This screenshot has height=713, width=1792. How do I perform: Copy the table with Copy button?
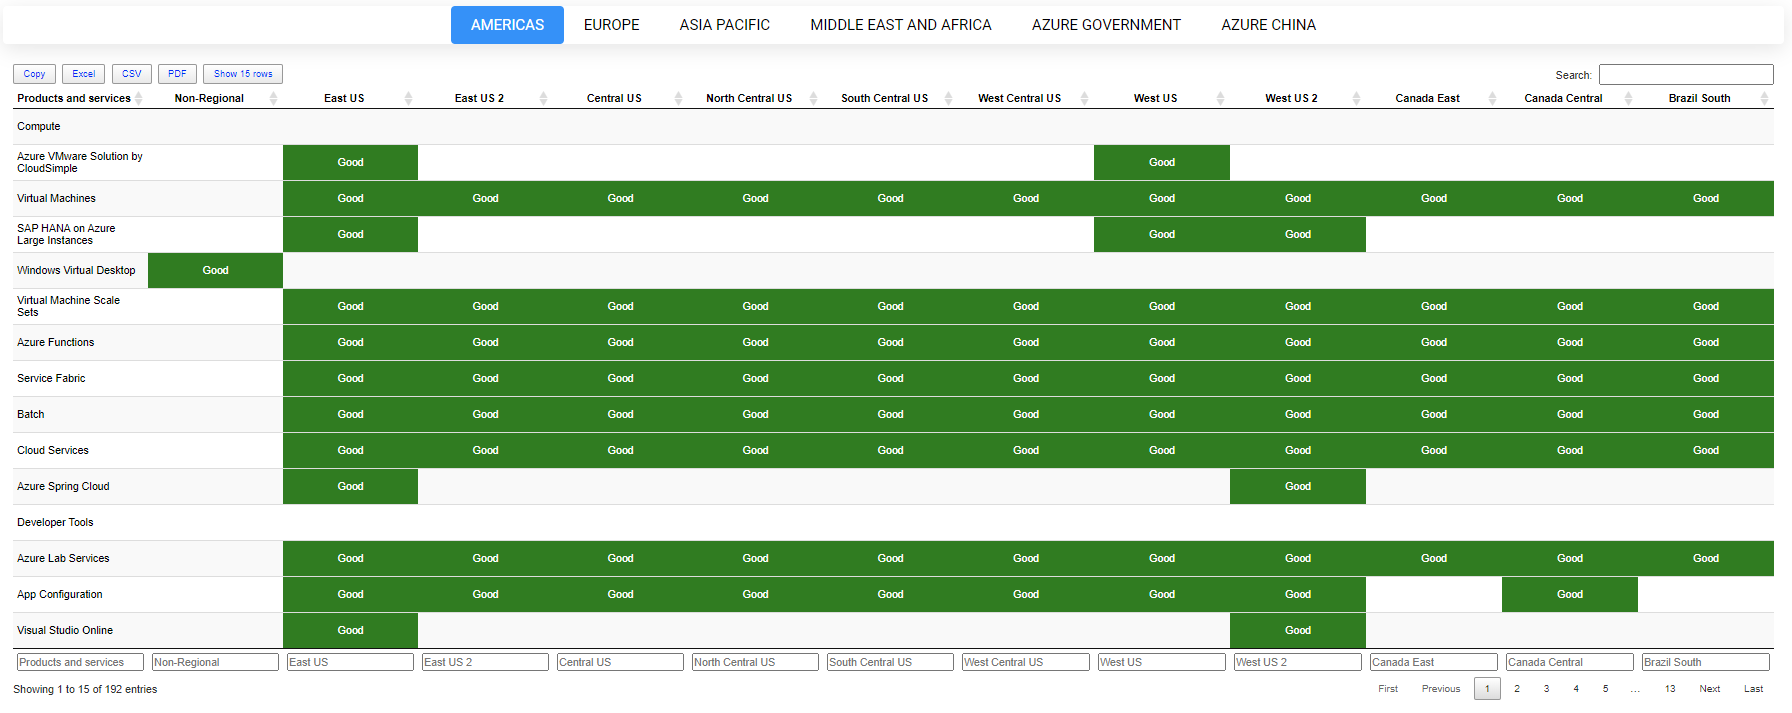(34, 74)
